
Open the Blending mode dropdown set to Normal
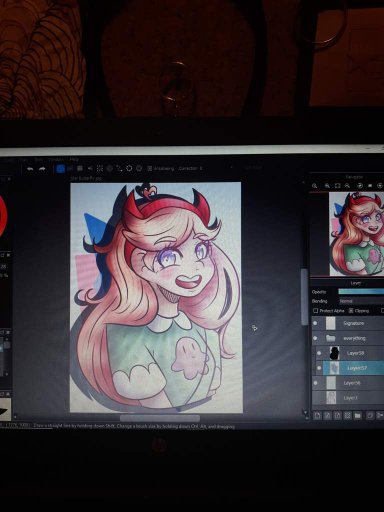pos(361,301)
